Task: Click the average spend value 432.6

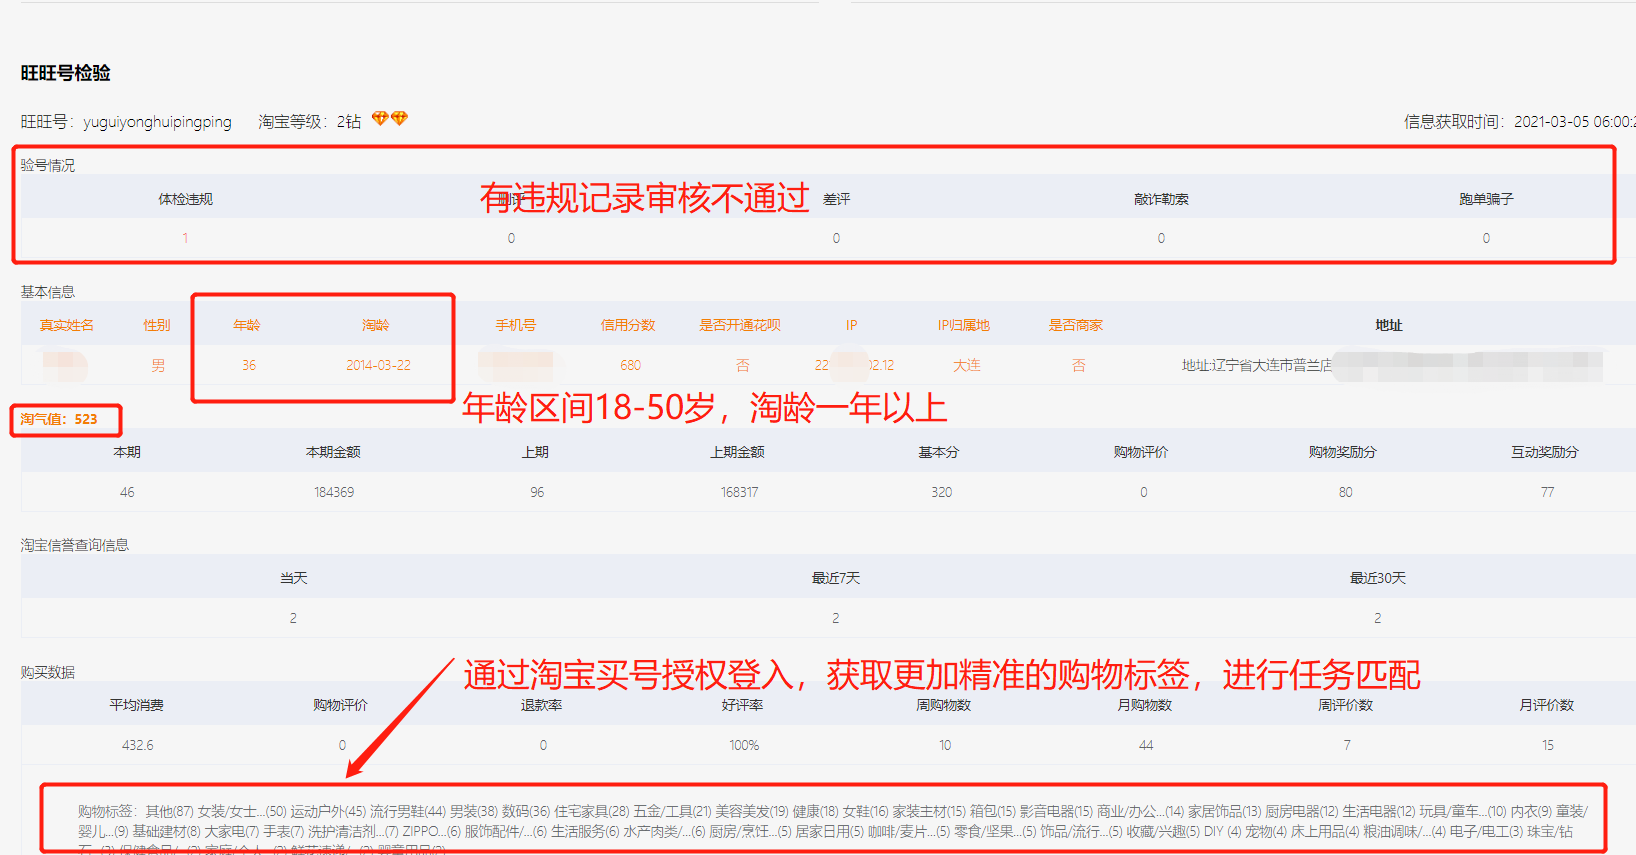Action: 138,745
